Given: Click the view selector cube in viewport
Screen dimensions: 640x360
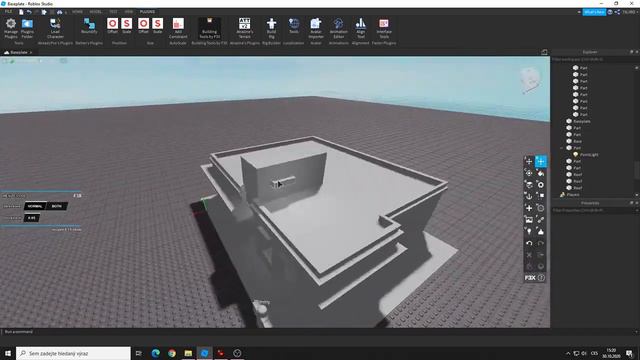Looking at the screenshot, I should click(x=530, y=80).
